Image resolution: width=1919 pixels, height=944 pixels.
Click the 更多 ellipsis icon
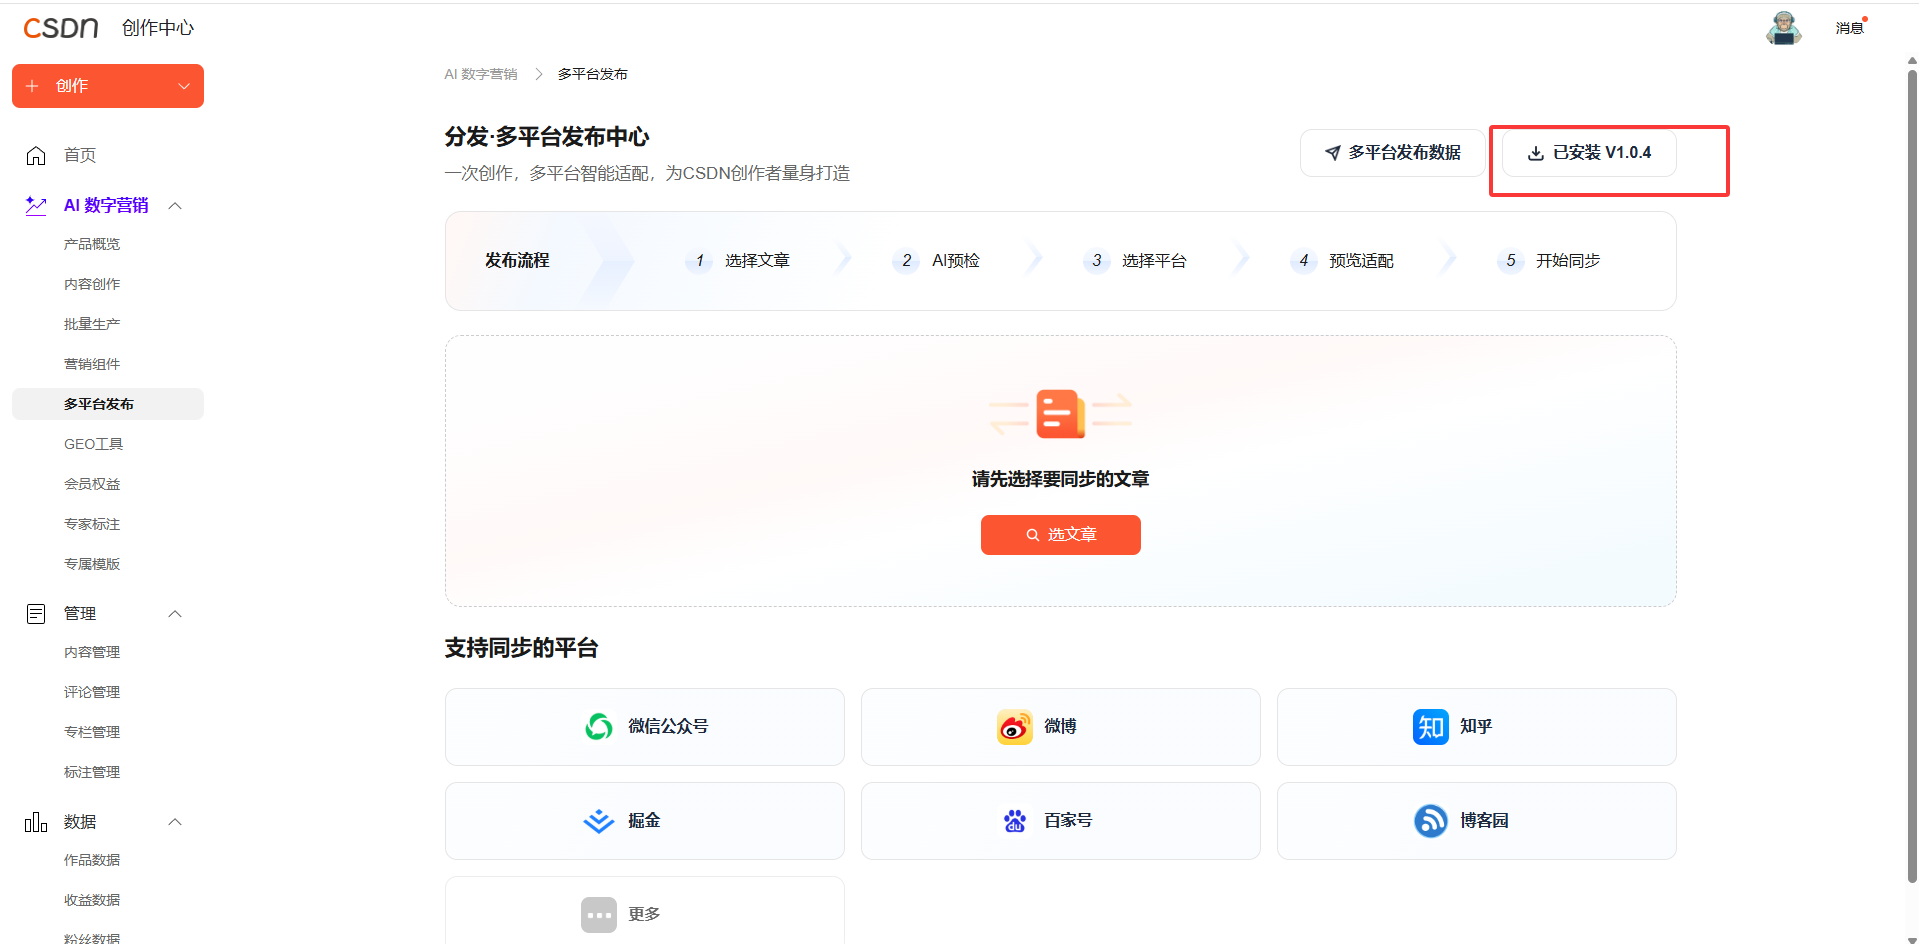599,915
